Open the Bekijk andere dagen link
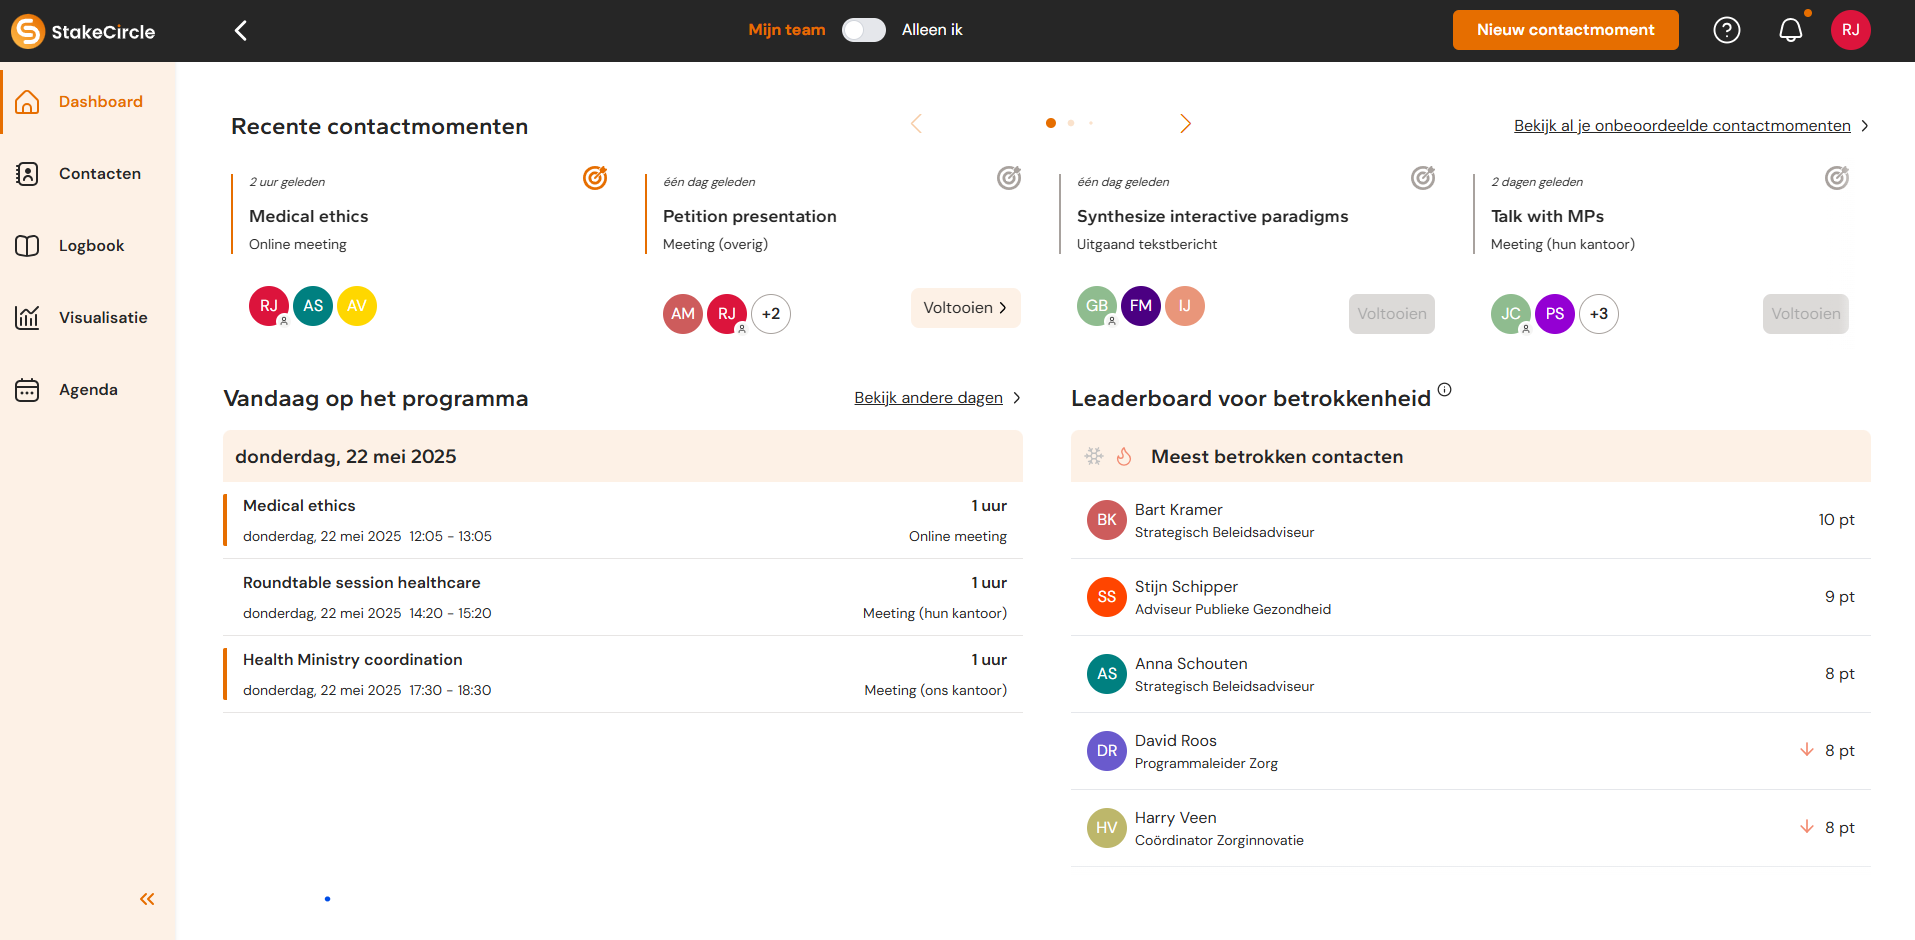Image resolution: width=1915 pixels, height=940 pixels. coord(928,398)
